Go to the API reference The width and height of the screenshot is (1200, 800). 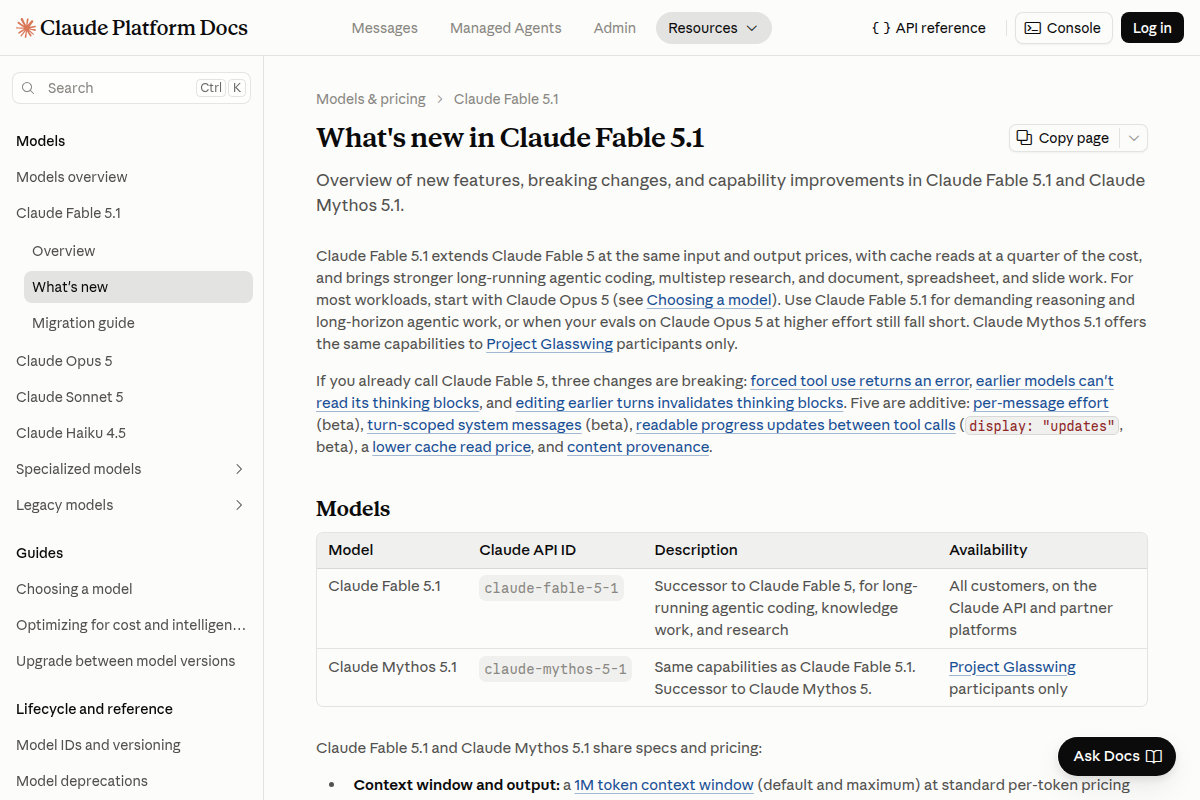(x=929, y=28)
